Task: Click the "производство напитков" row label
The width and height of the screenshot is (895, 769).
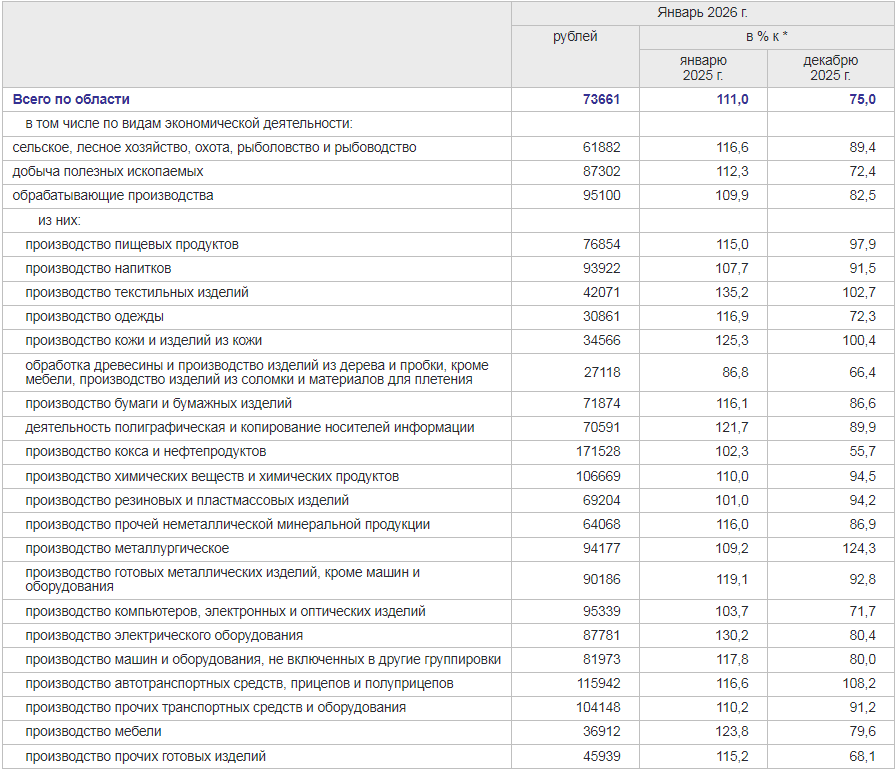Action: (98, 269)
